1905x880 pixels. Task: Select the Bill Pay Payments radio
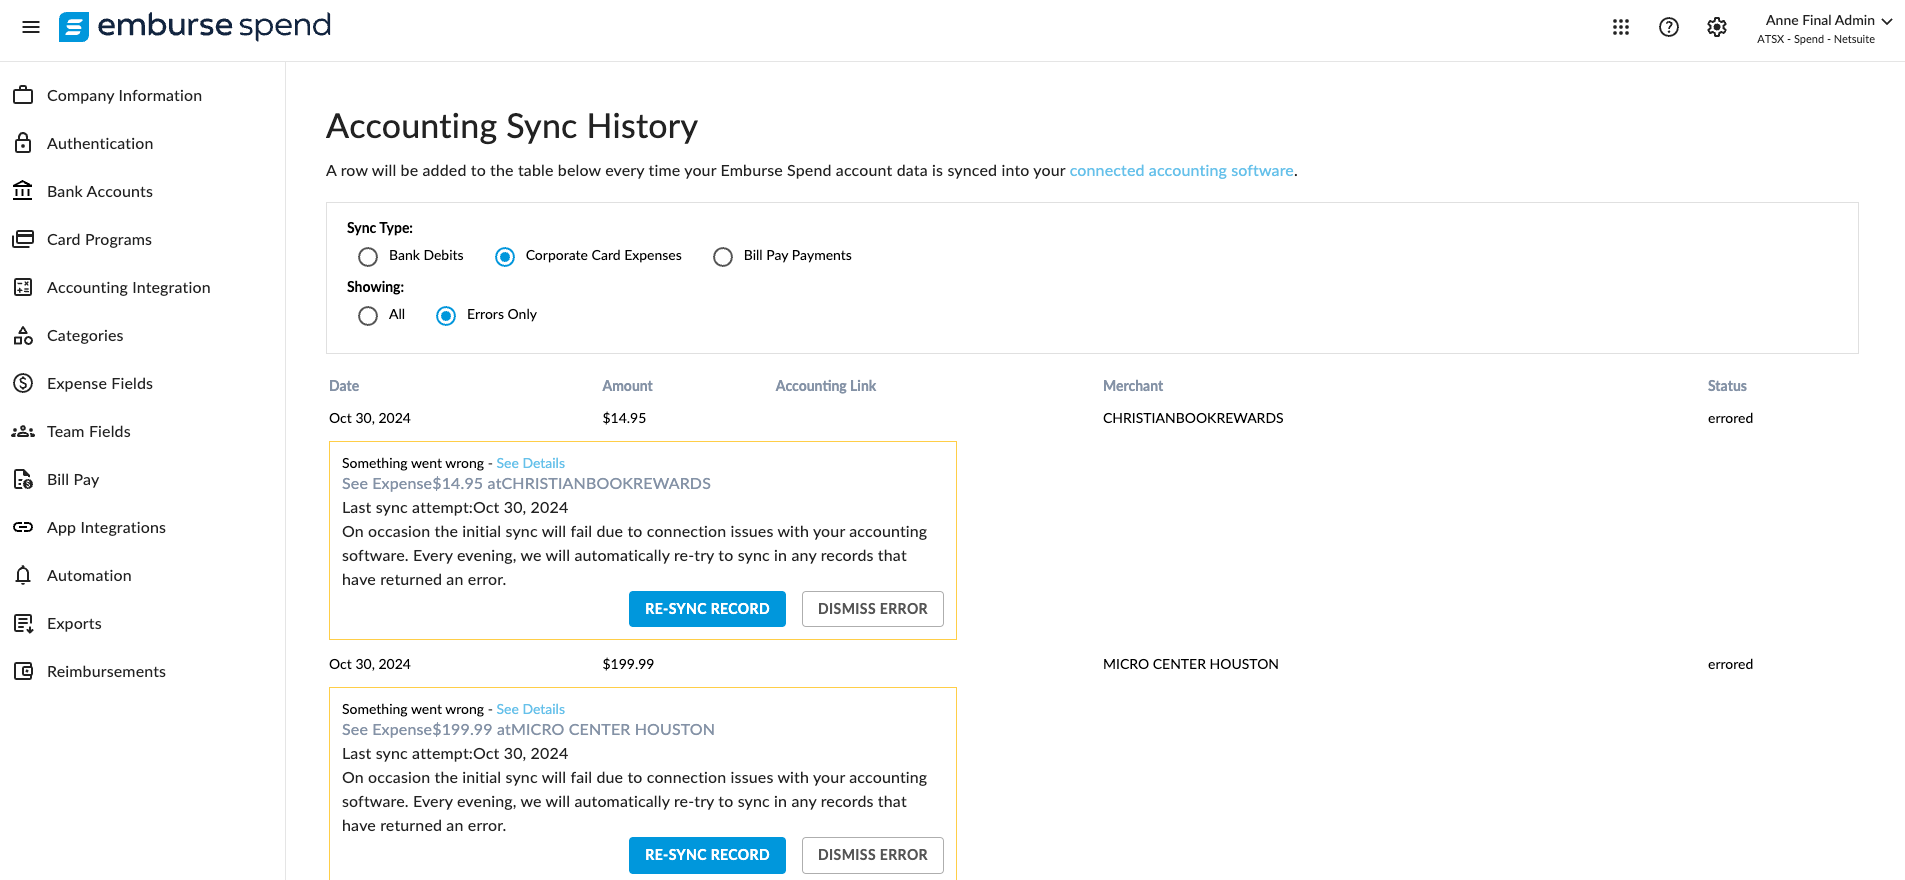[x=723, y=257]
